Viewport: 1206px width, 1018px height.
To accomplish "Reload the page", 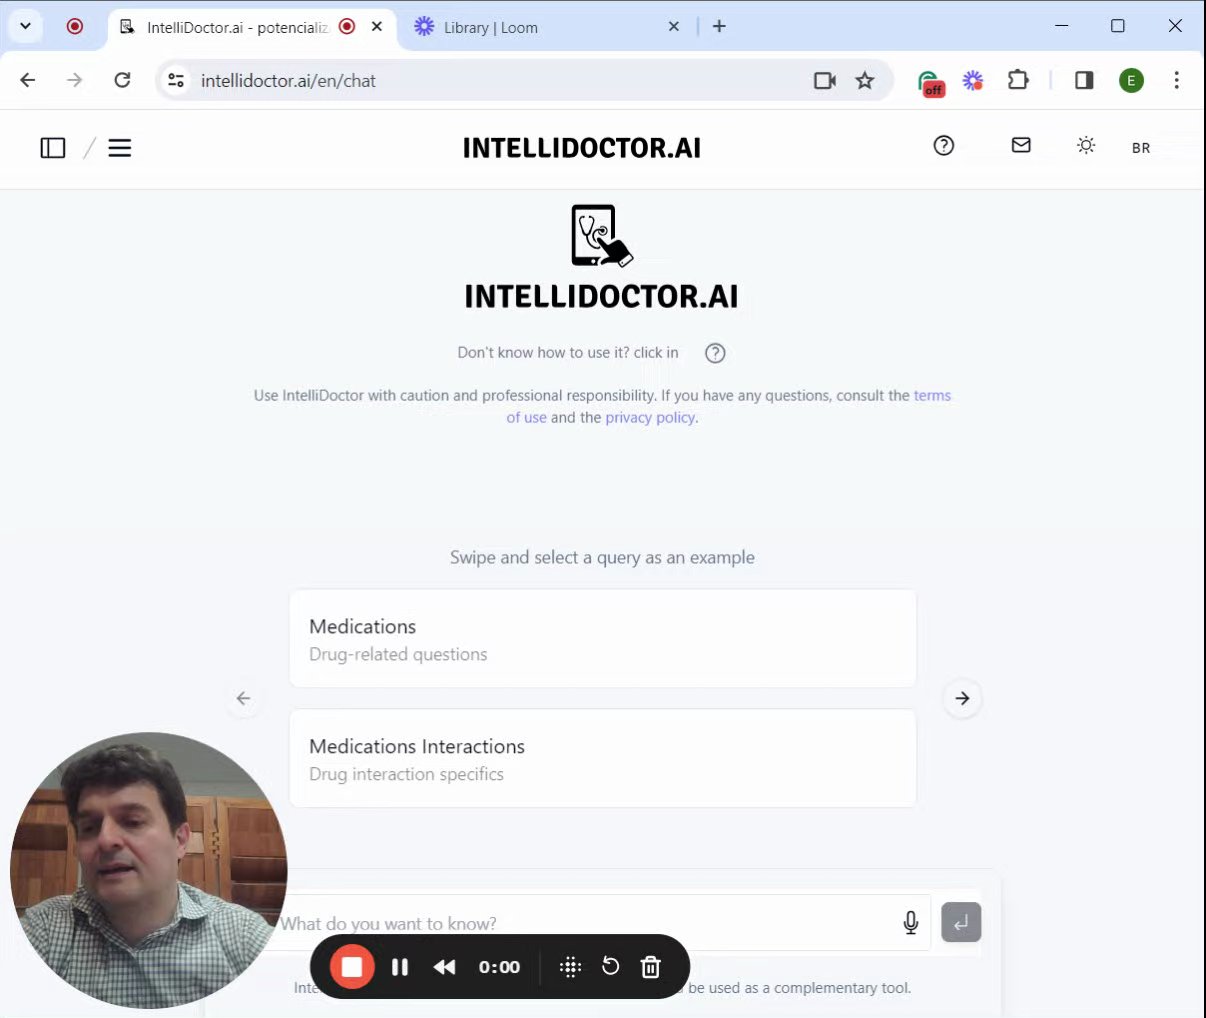I will pyautogui.click(x=122, y=80).
